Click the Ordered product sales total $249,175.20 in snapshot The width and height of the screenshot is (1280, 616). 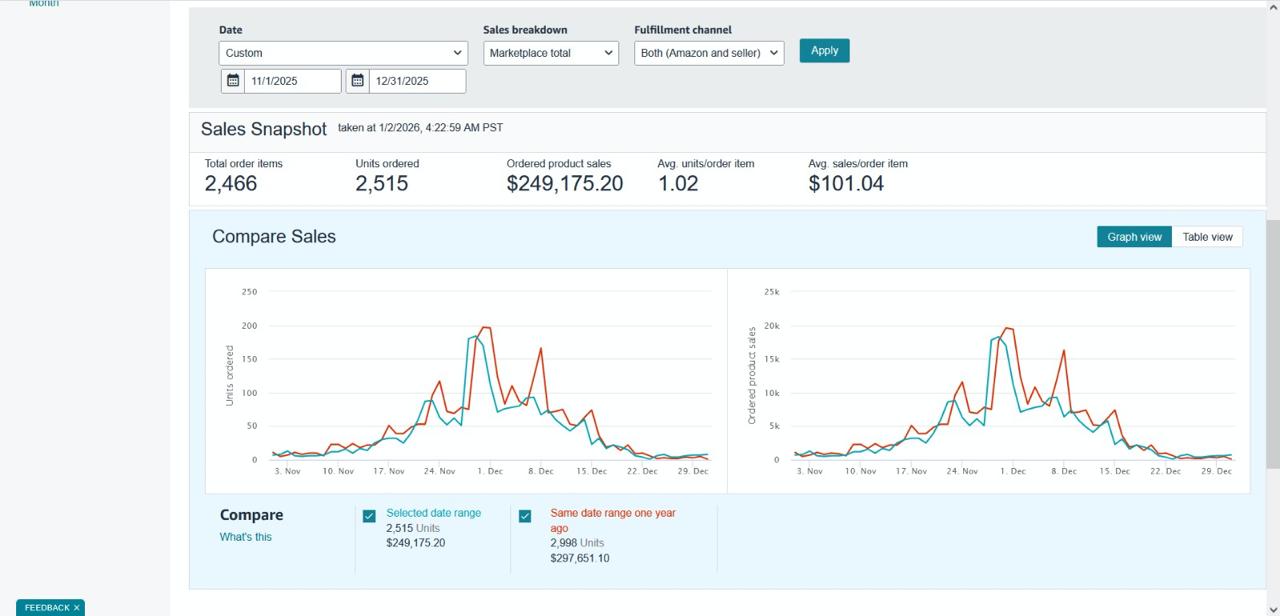[x=564, y=184]
